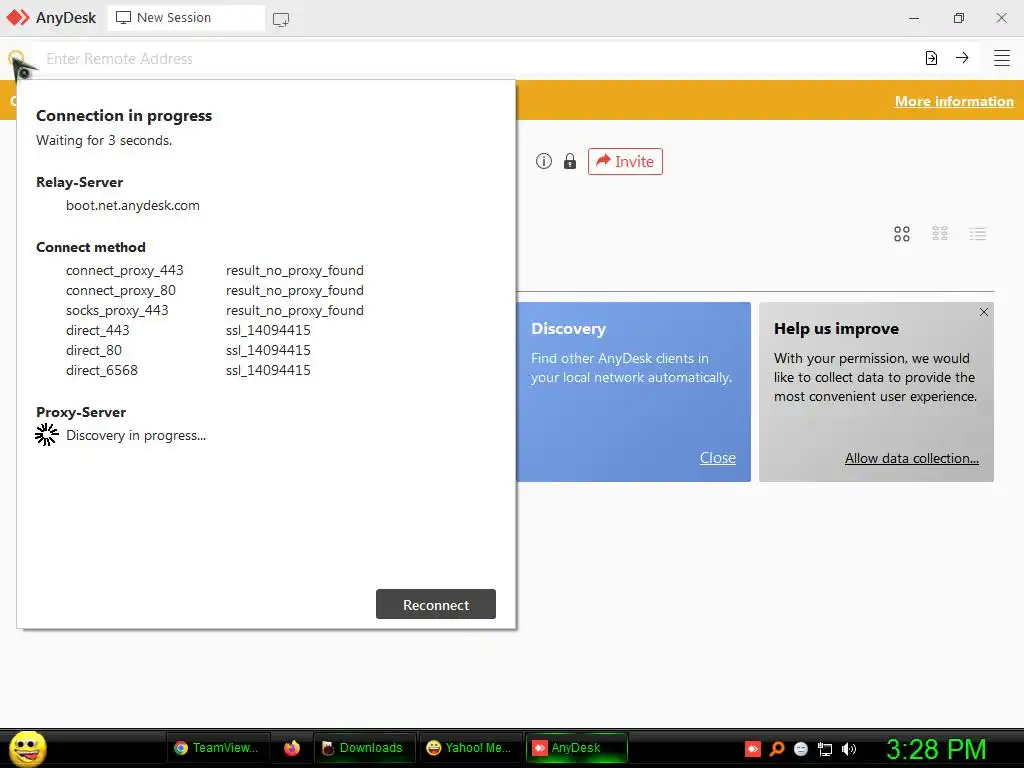
Task: Click the direct_6568 entry
Action: click(x=102, y=370)
